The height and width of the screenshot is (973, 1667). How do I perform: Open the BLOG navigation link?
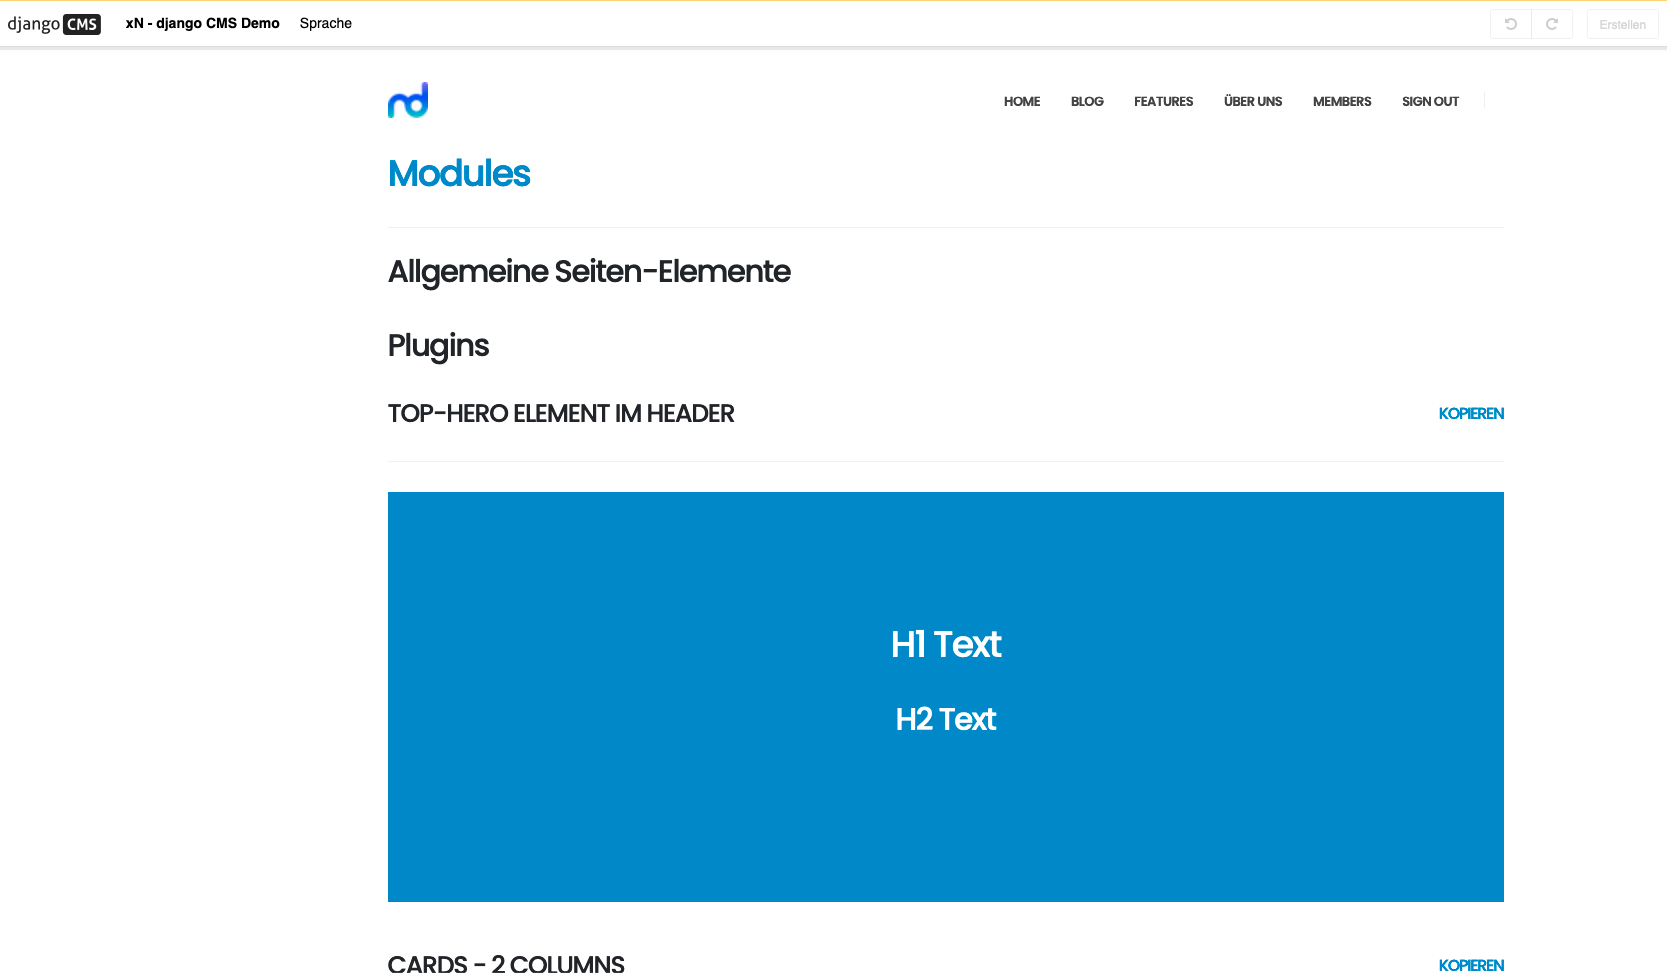(x=1087, y=101)
